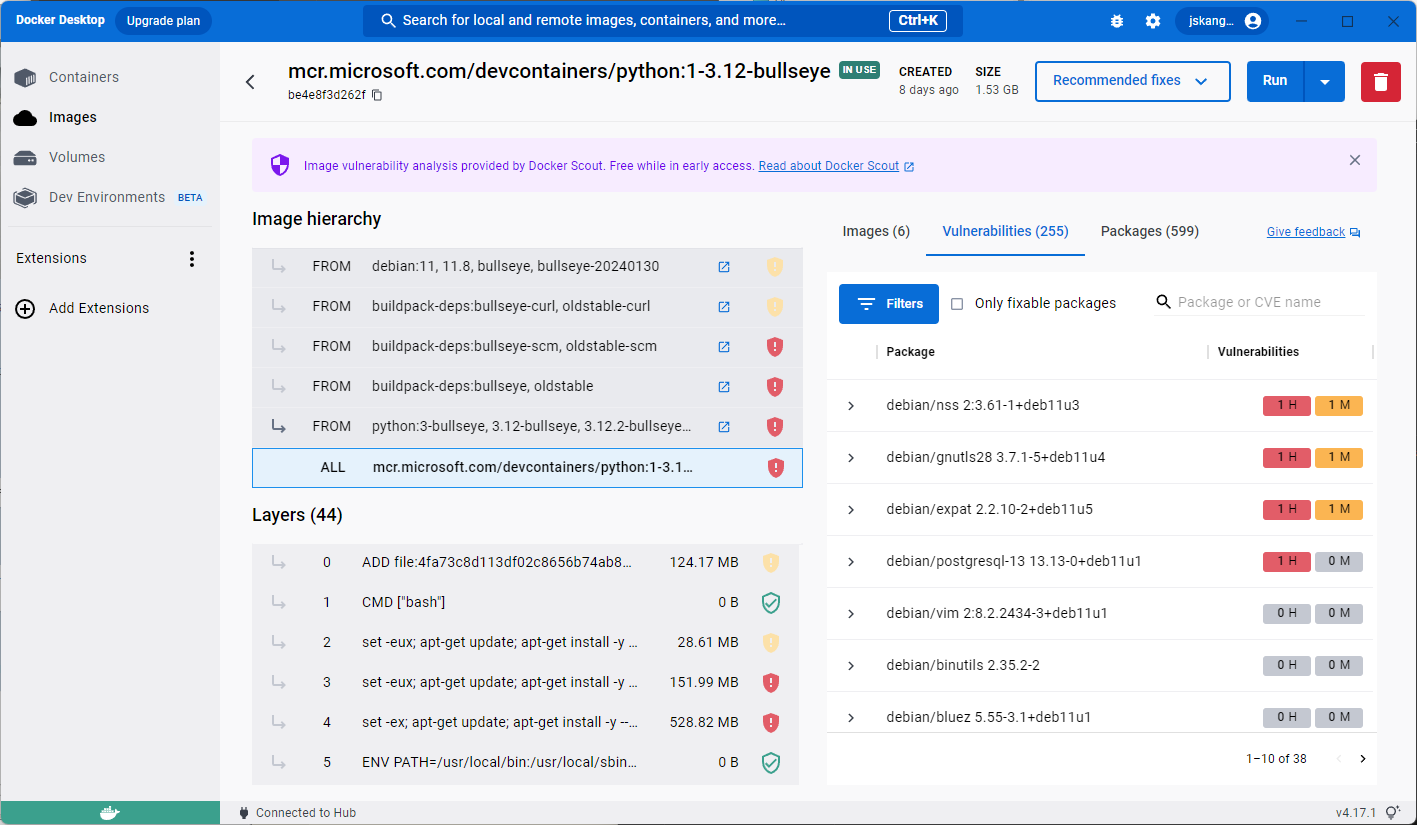Viewport: 1417px width, 825px height.
Task: Expand the debian/expat package row
Action: pyautogui.click(x=851, y=510)
